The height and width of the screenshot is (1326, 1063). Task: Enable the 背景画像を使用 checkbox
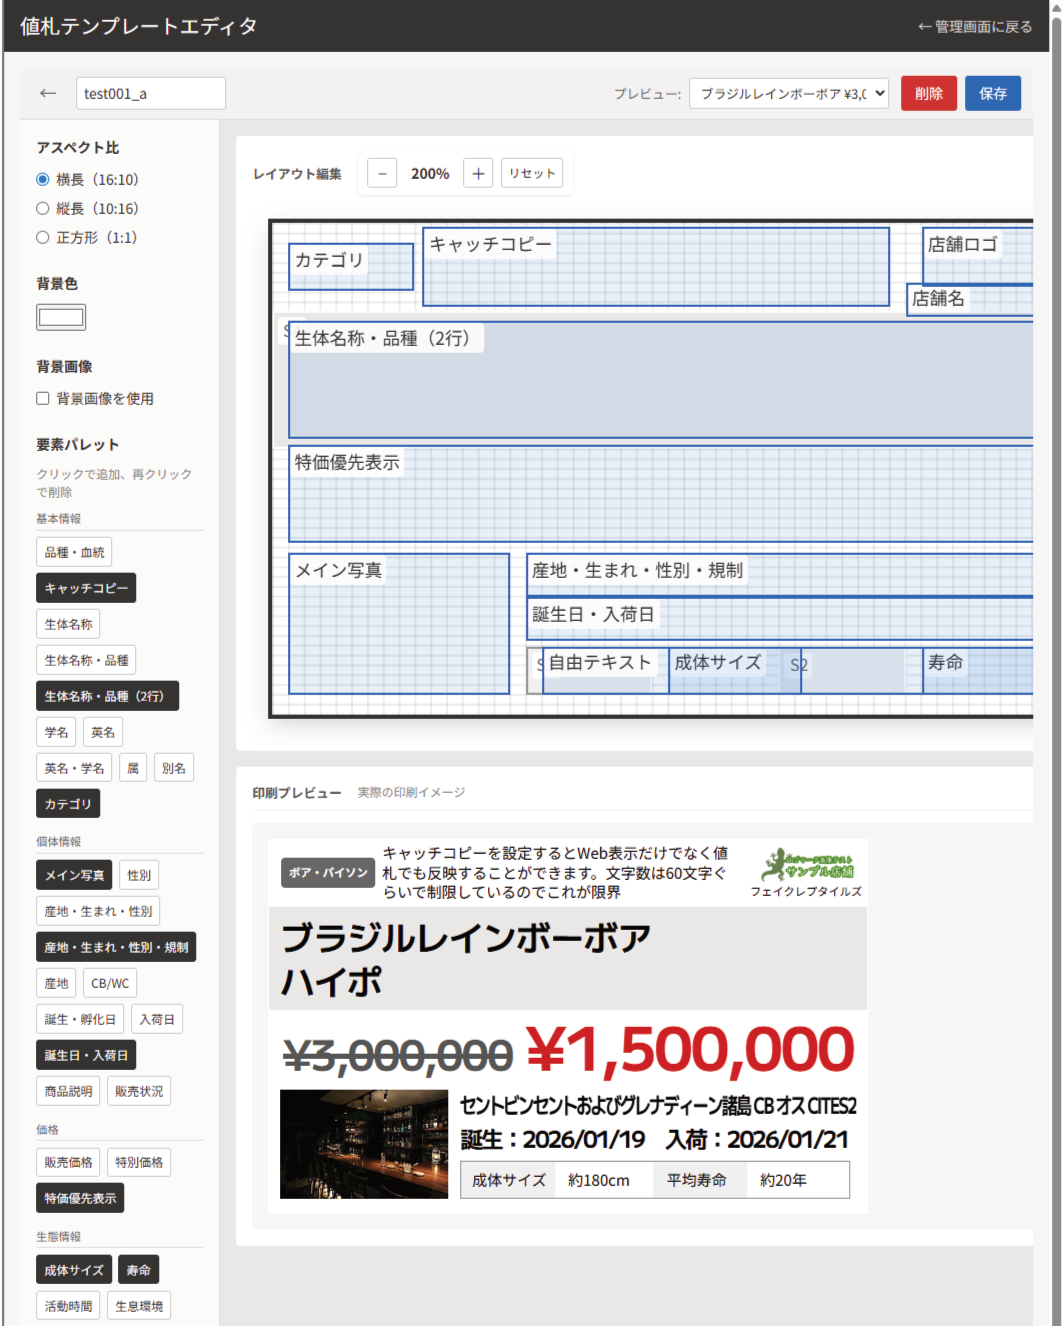tap(43, 398)
